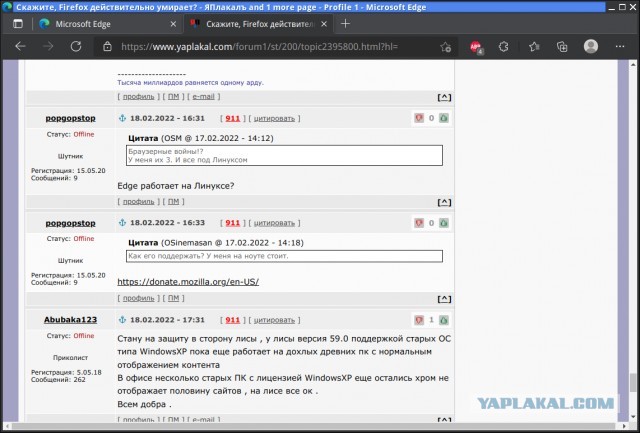Select the Скажите, Firefox действительно tab
This screenshot has height=433, width=640.
coord(259,24)
